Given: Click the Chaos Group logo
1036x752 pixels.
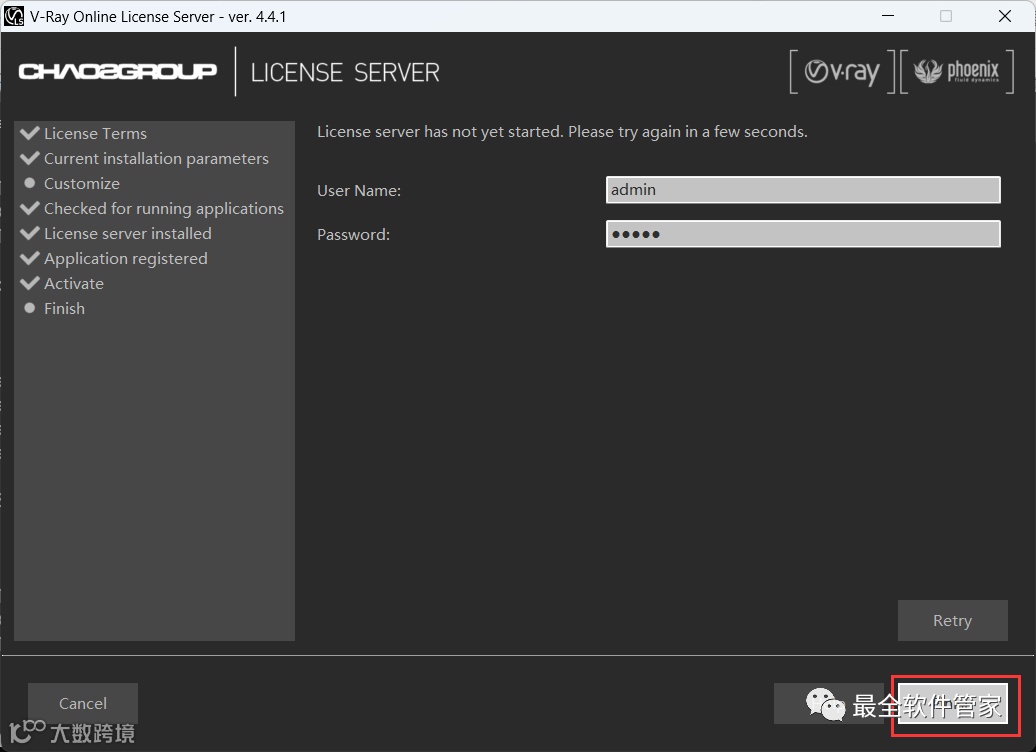Looking at the screenshot, I should (x=118, y=71).
